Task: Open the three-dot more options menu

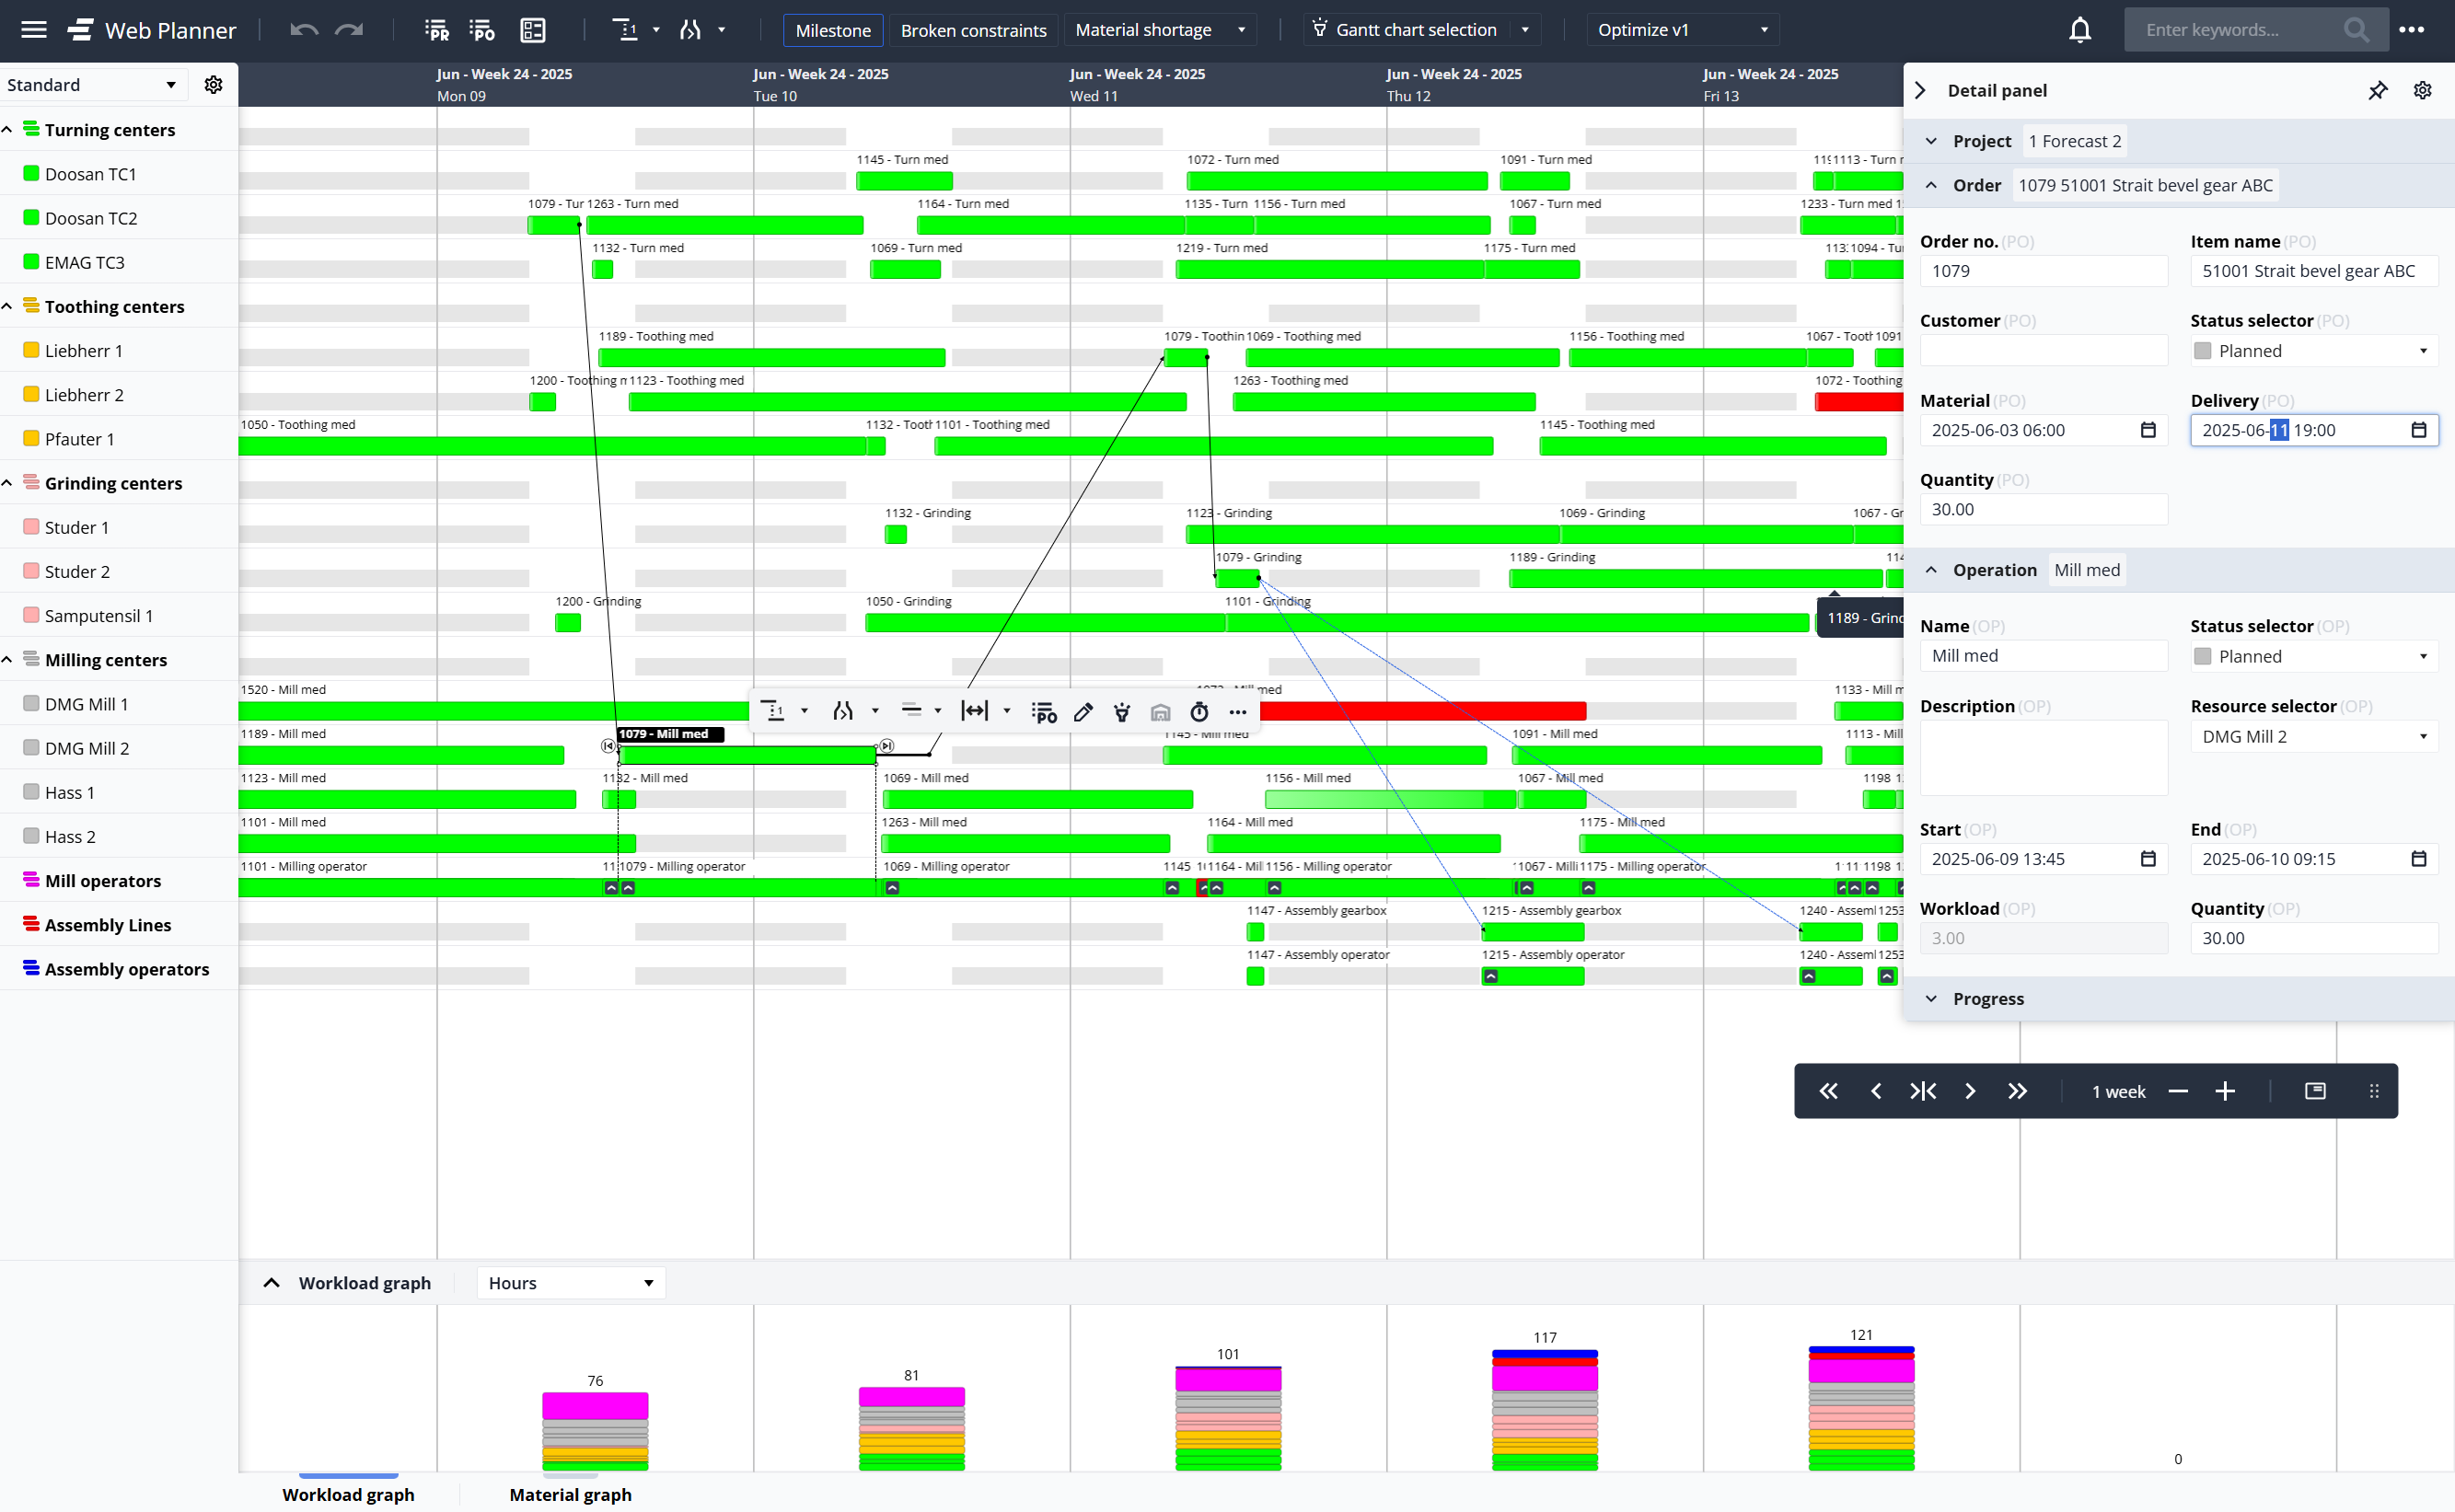Action: point(2412,30)
